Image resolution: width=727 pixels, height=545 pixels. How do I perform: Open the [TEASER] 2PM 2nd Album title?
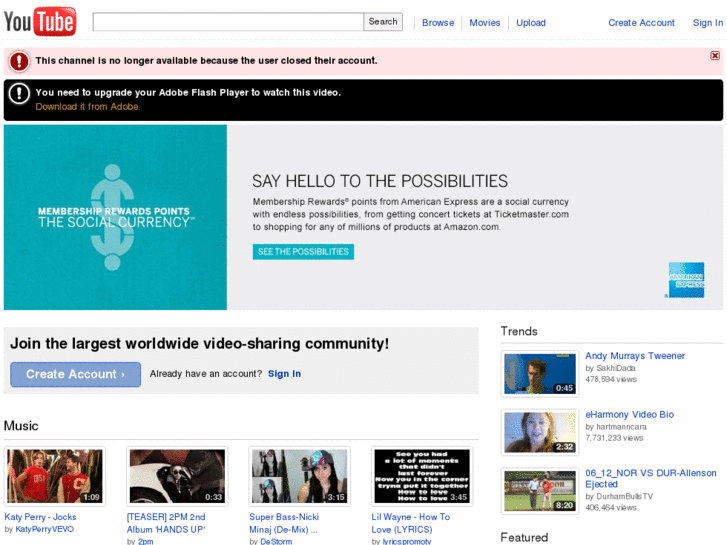(166, 523)
